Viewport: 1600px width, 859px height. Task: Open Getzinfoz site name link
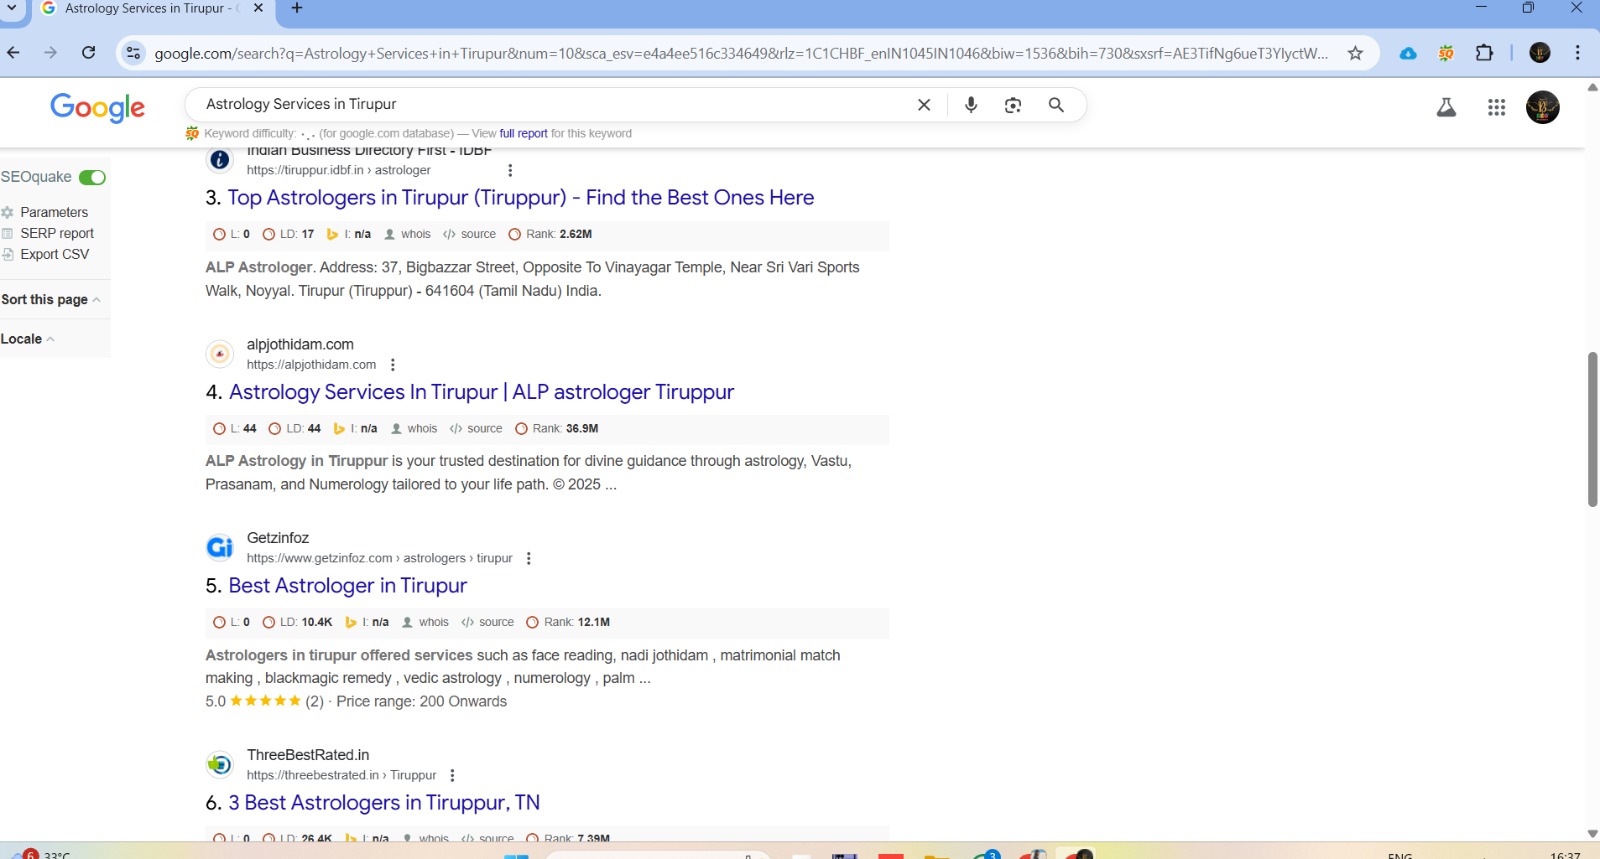click(278, 538)
